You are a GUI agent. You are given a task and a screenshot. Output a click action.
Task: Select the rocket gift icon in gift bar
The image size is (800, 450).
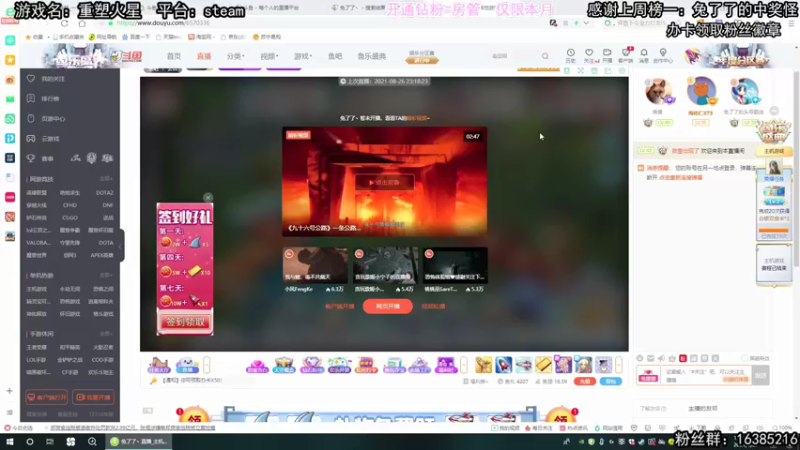click(x=504, y=365)
